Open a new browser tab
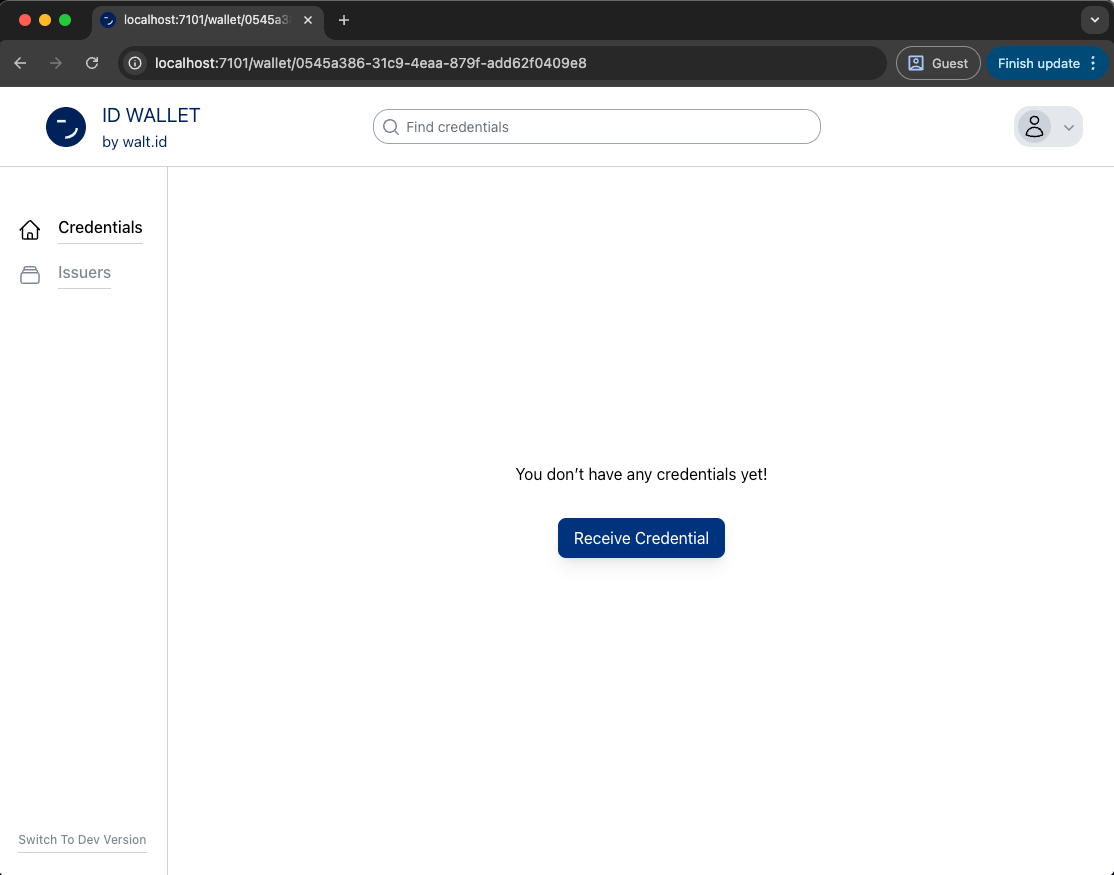 tap(344, 20)
